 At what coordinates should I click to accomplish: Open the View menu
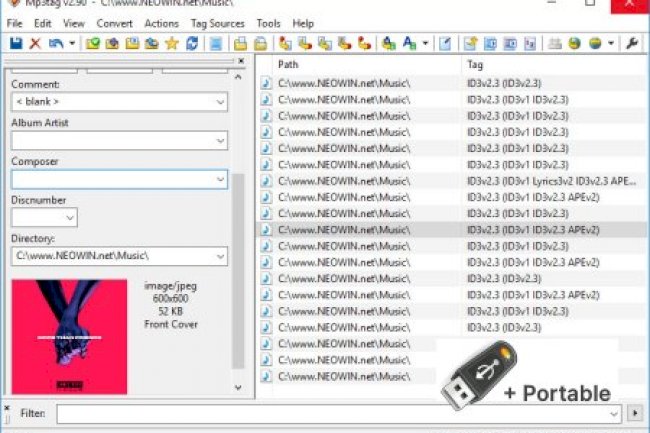(x=74, y=24)
